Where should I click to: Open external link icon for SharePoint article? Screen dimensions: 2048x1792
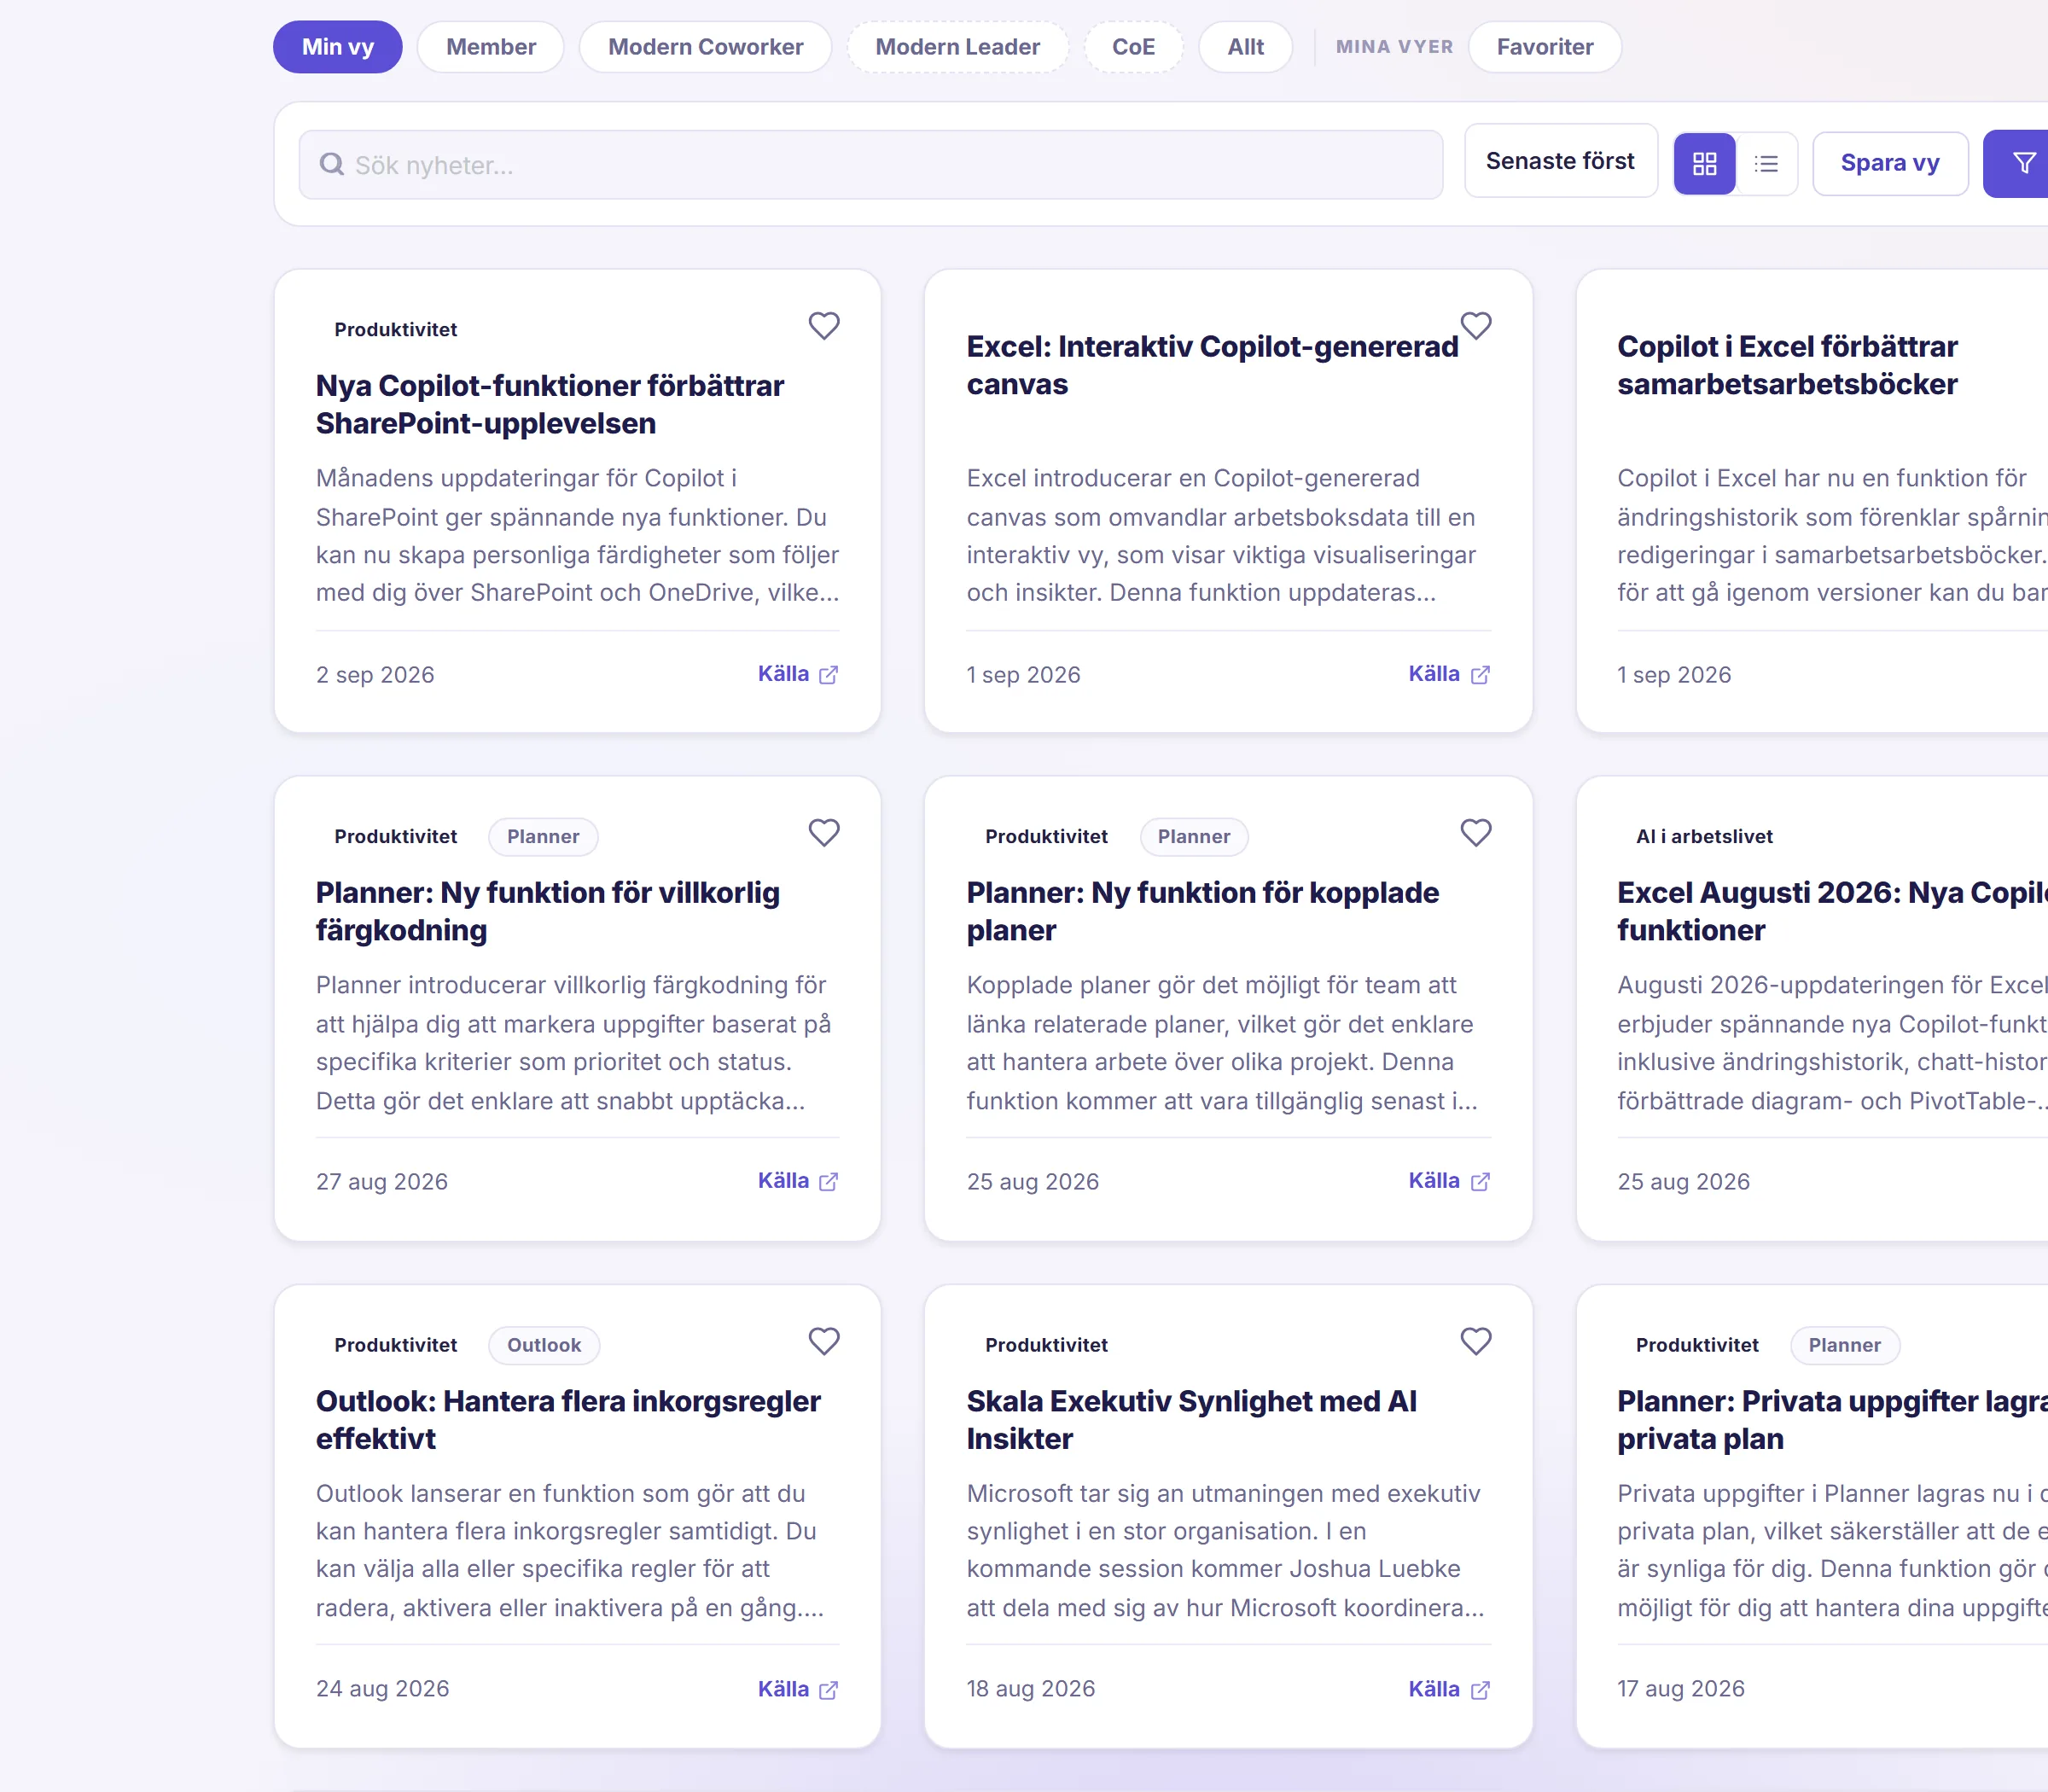[829, 675]
